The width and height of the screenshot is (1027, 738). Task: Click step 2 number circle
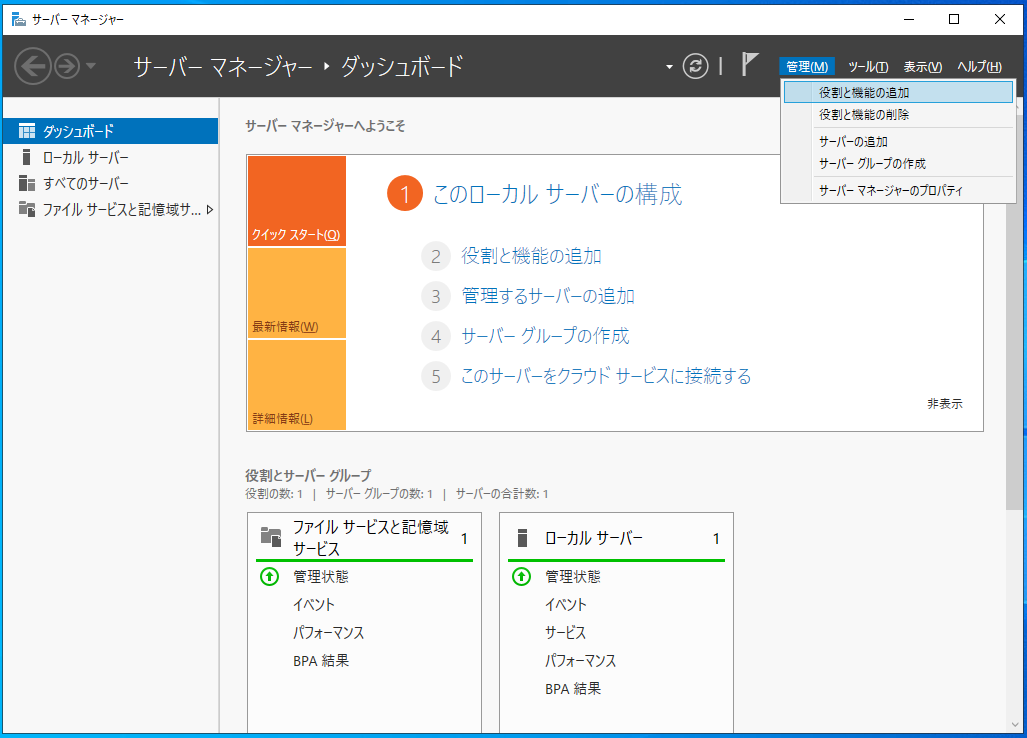click(436, 256)
